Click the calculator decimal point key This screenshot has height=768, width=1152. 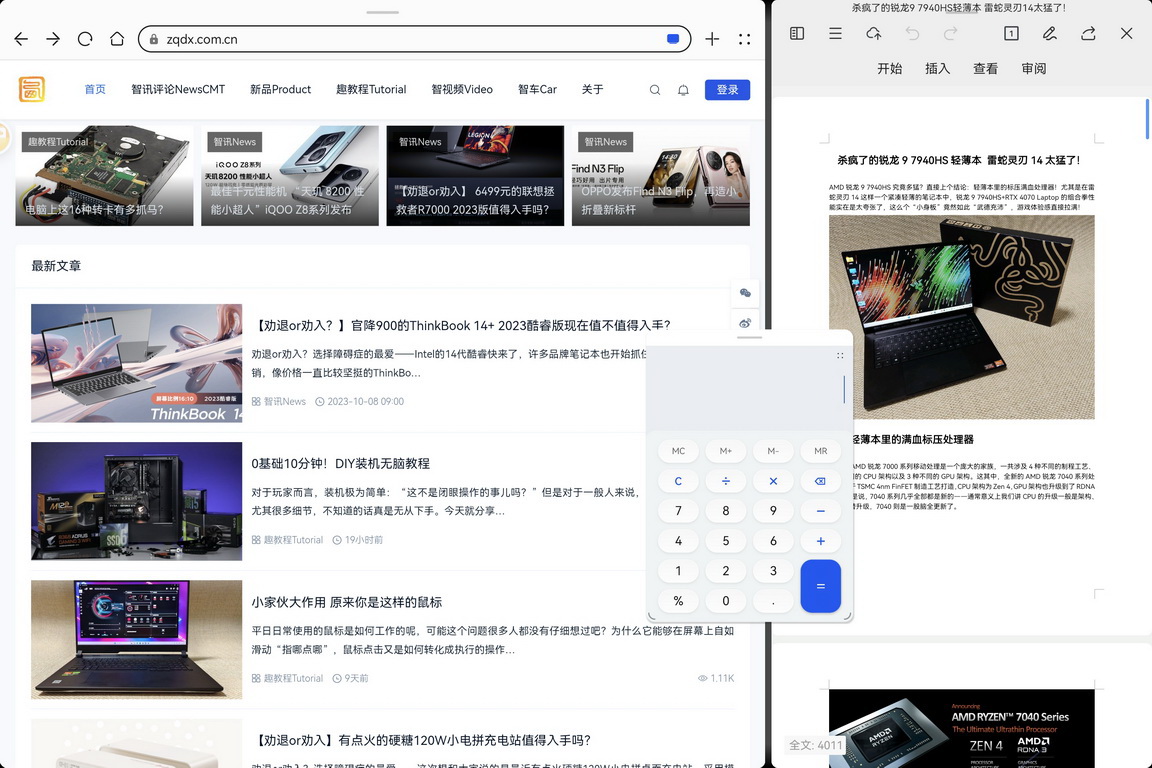[x=773, y=600]
